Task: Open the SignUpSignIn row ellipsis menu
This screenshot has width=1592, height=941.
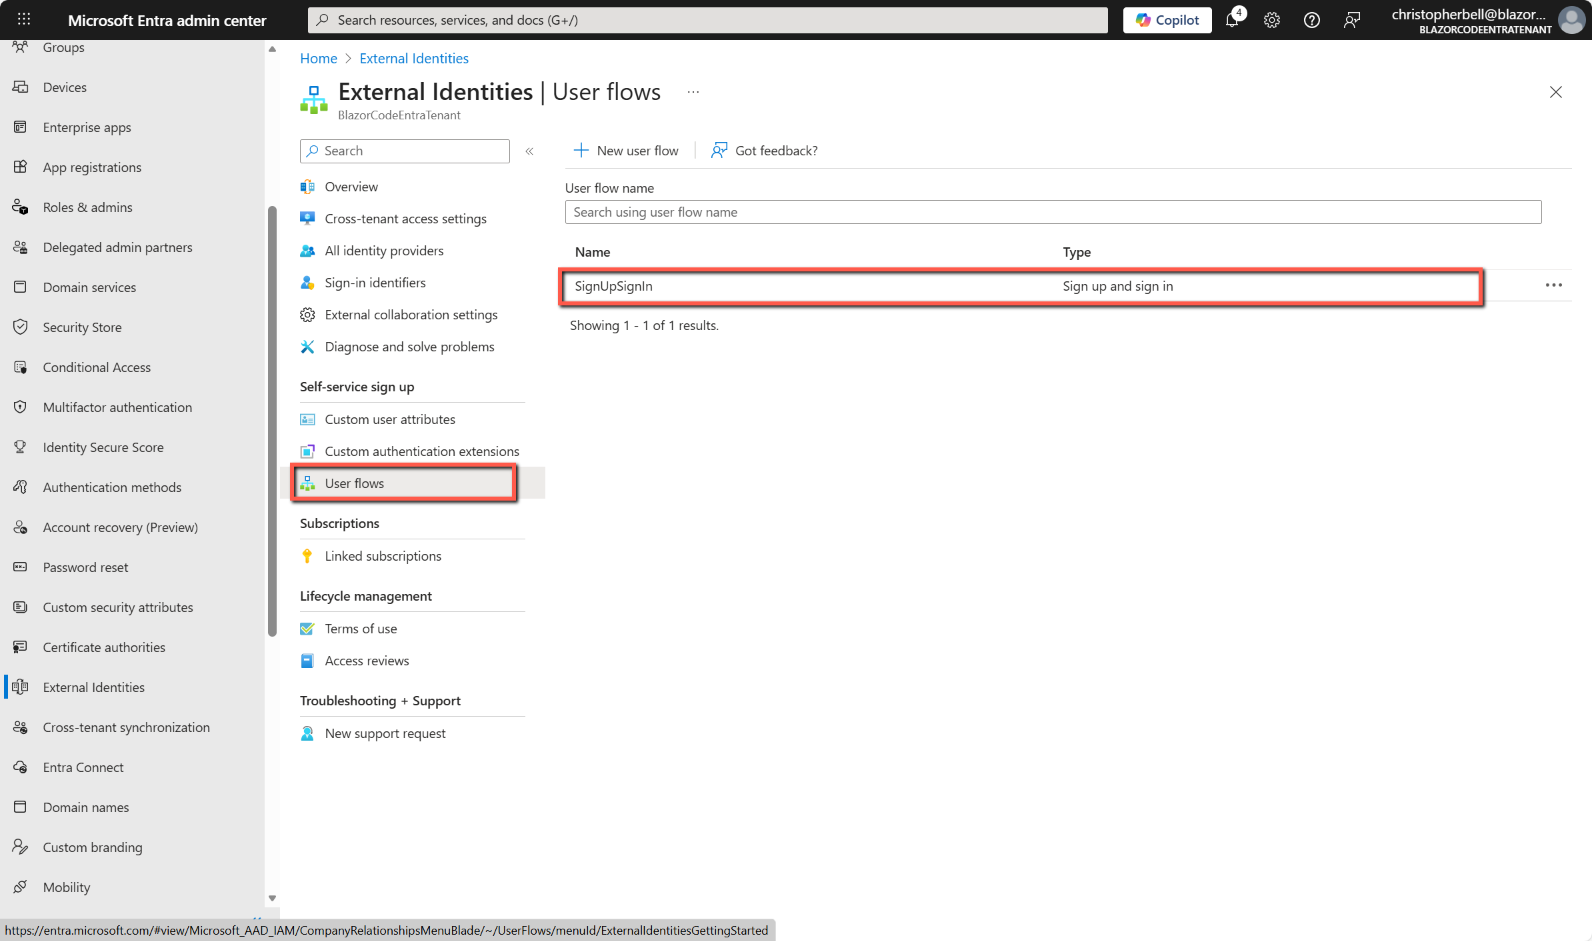Action: 1553,285
